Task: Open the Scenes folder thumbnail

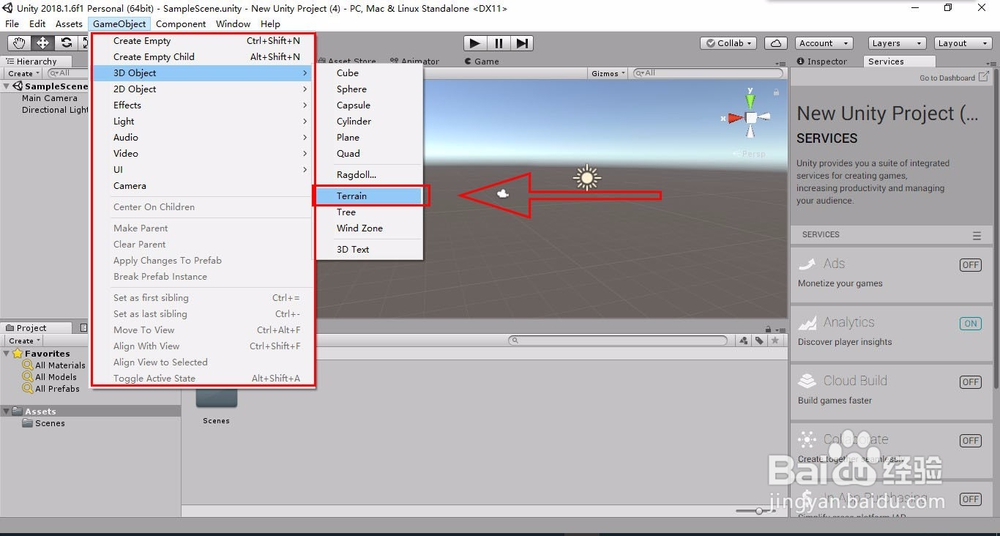Action: tap(216, 398)
